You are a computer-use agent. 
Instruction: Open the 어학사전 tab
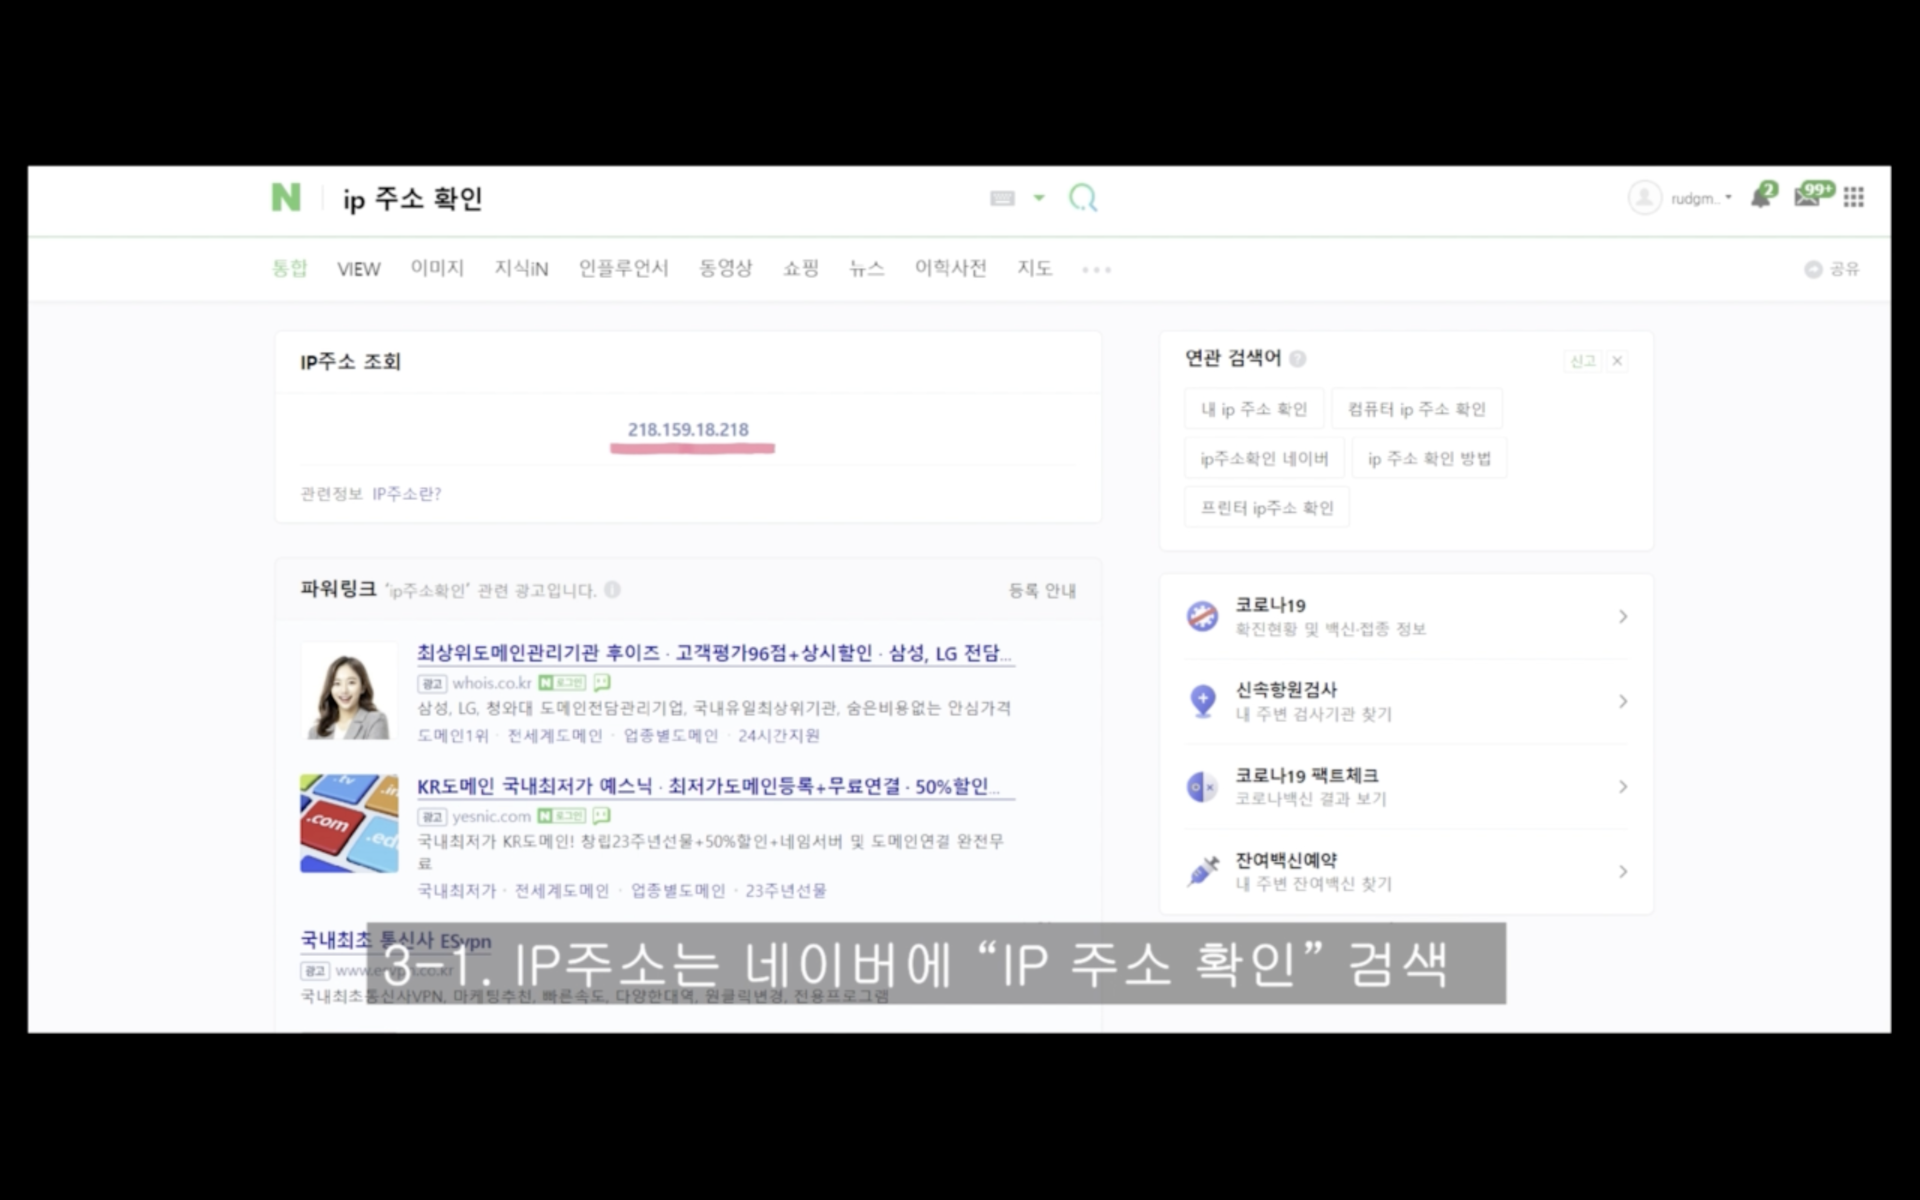pos(950,268)
